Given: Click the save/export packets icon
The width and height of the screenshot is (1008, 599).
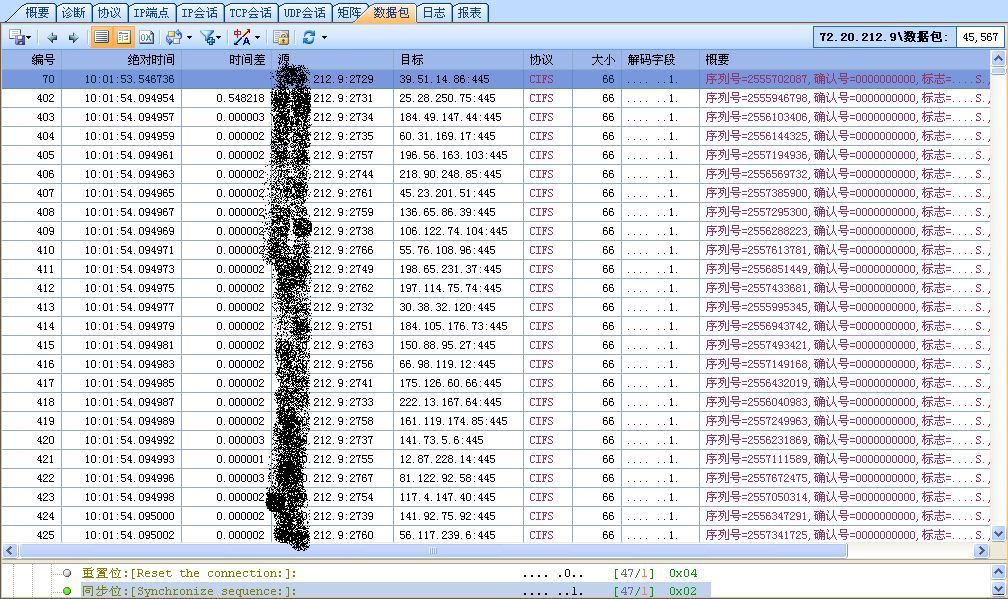Looking at the screenshot, I should point(17,37).
